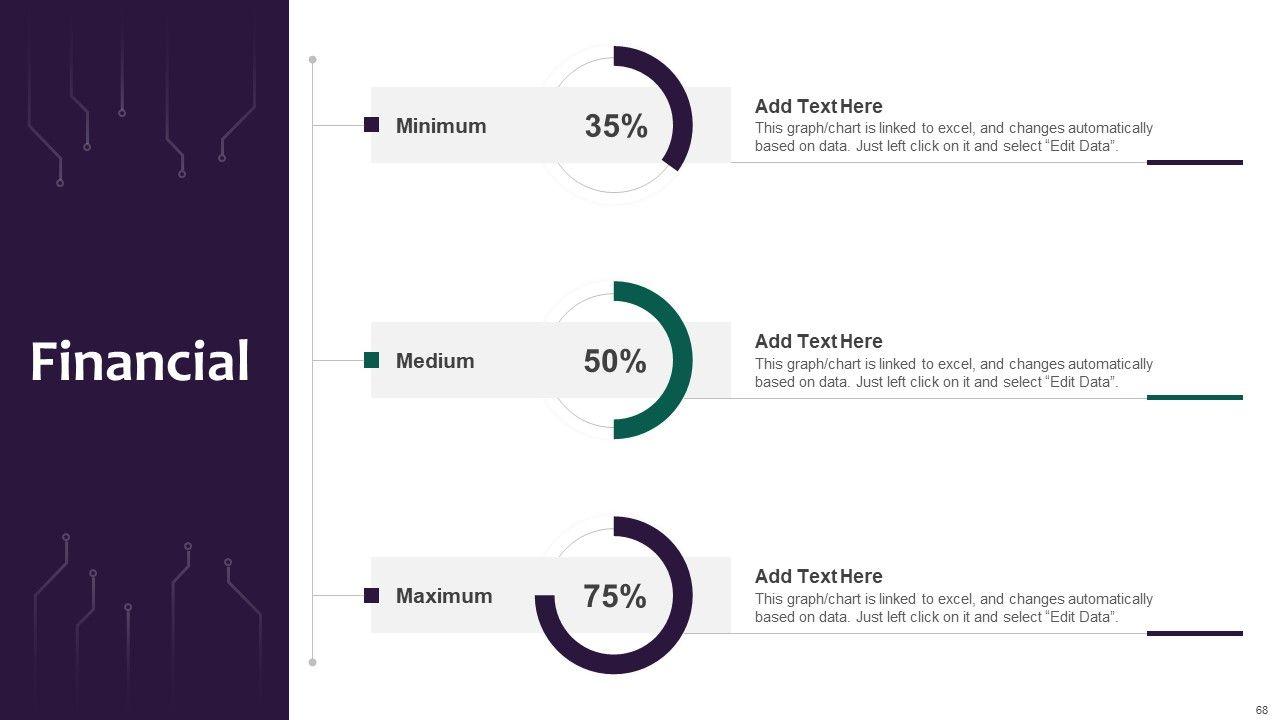Click the bottom dot of vertical timeline
Image resolution: width=1280 pixels, height=720 pixels.
click(x=313, y=662)
